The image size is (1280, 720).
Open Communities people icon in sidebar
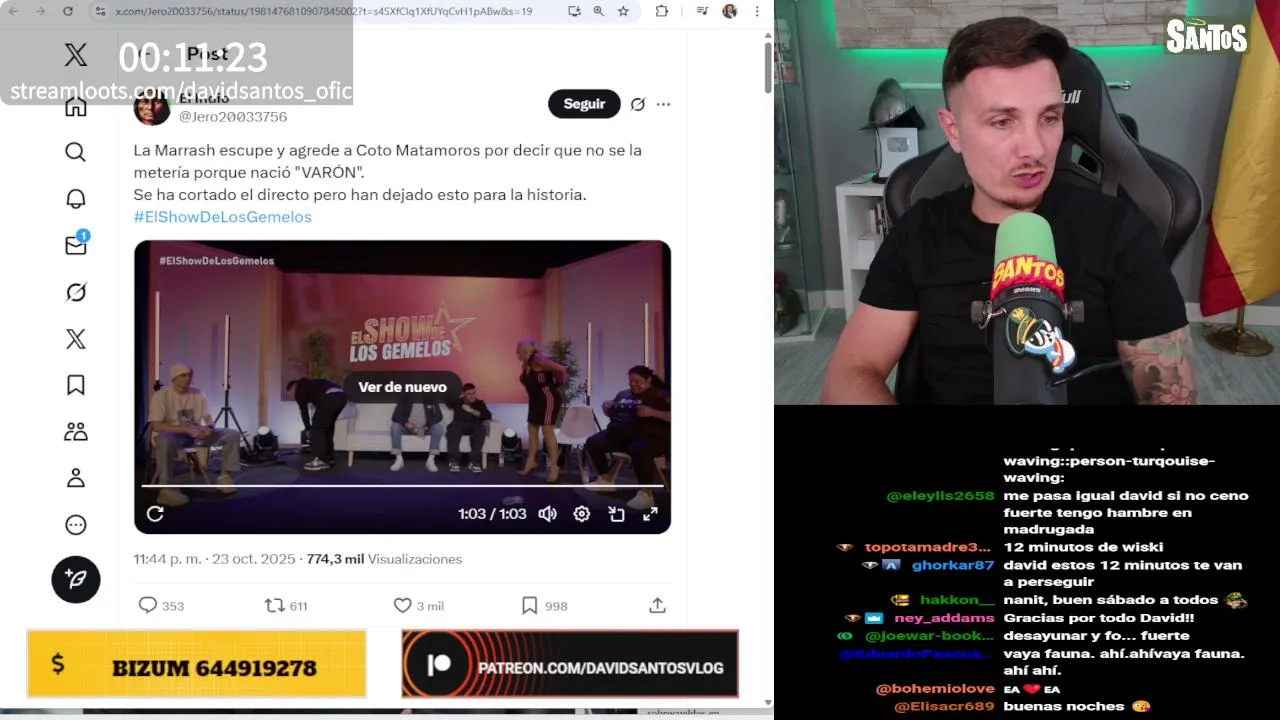pos(75,432)
